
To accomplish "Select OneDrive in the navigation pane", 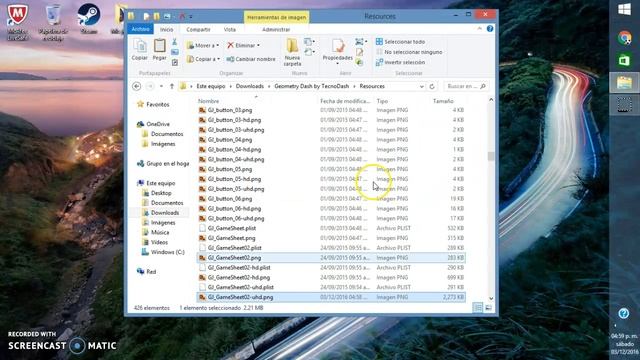I will click(x=153, y=124).
